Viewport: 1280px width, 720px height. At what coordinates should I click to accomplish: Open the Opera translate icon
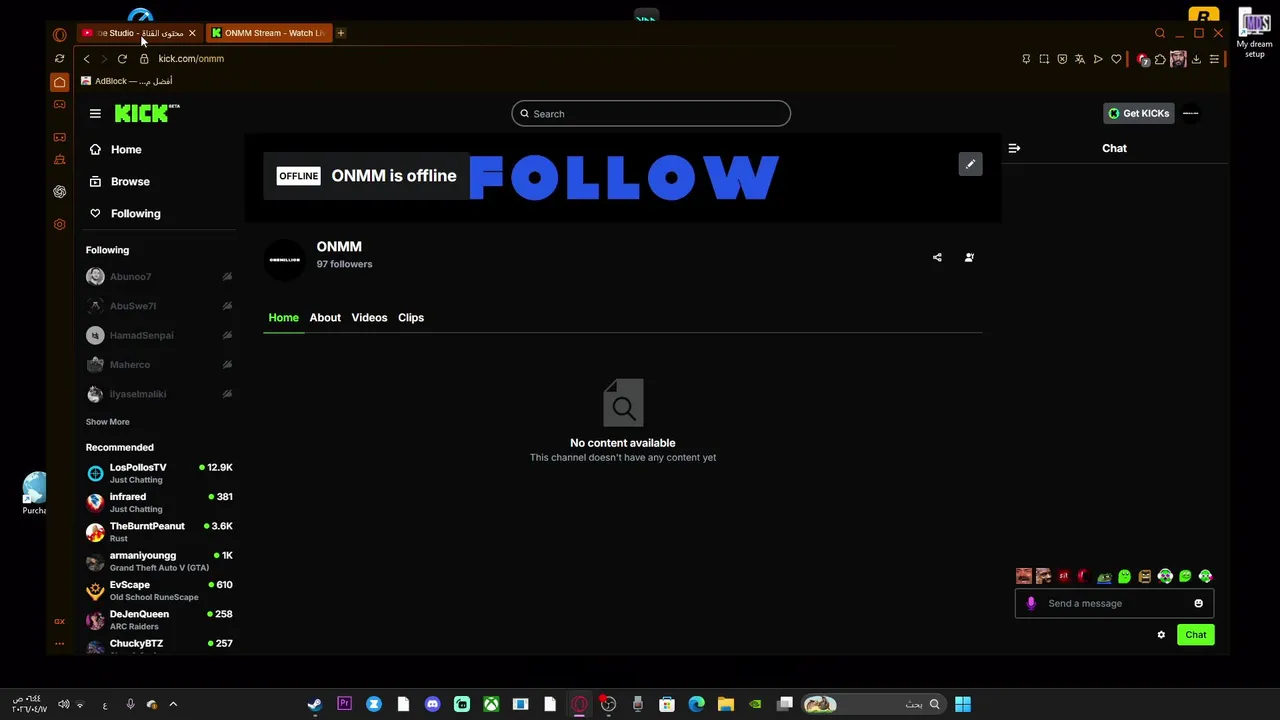point(1080,59)
